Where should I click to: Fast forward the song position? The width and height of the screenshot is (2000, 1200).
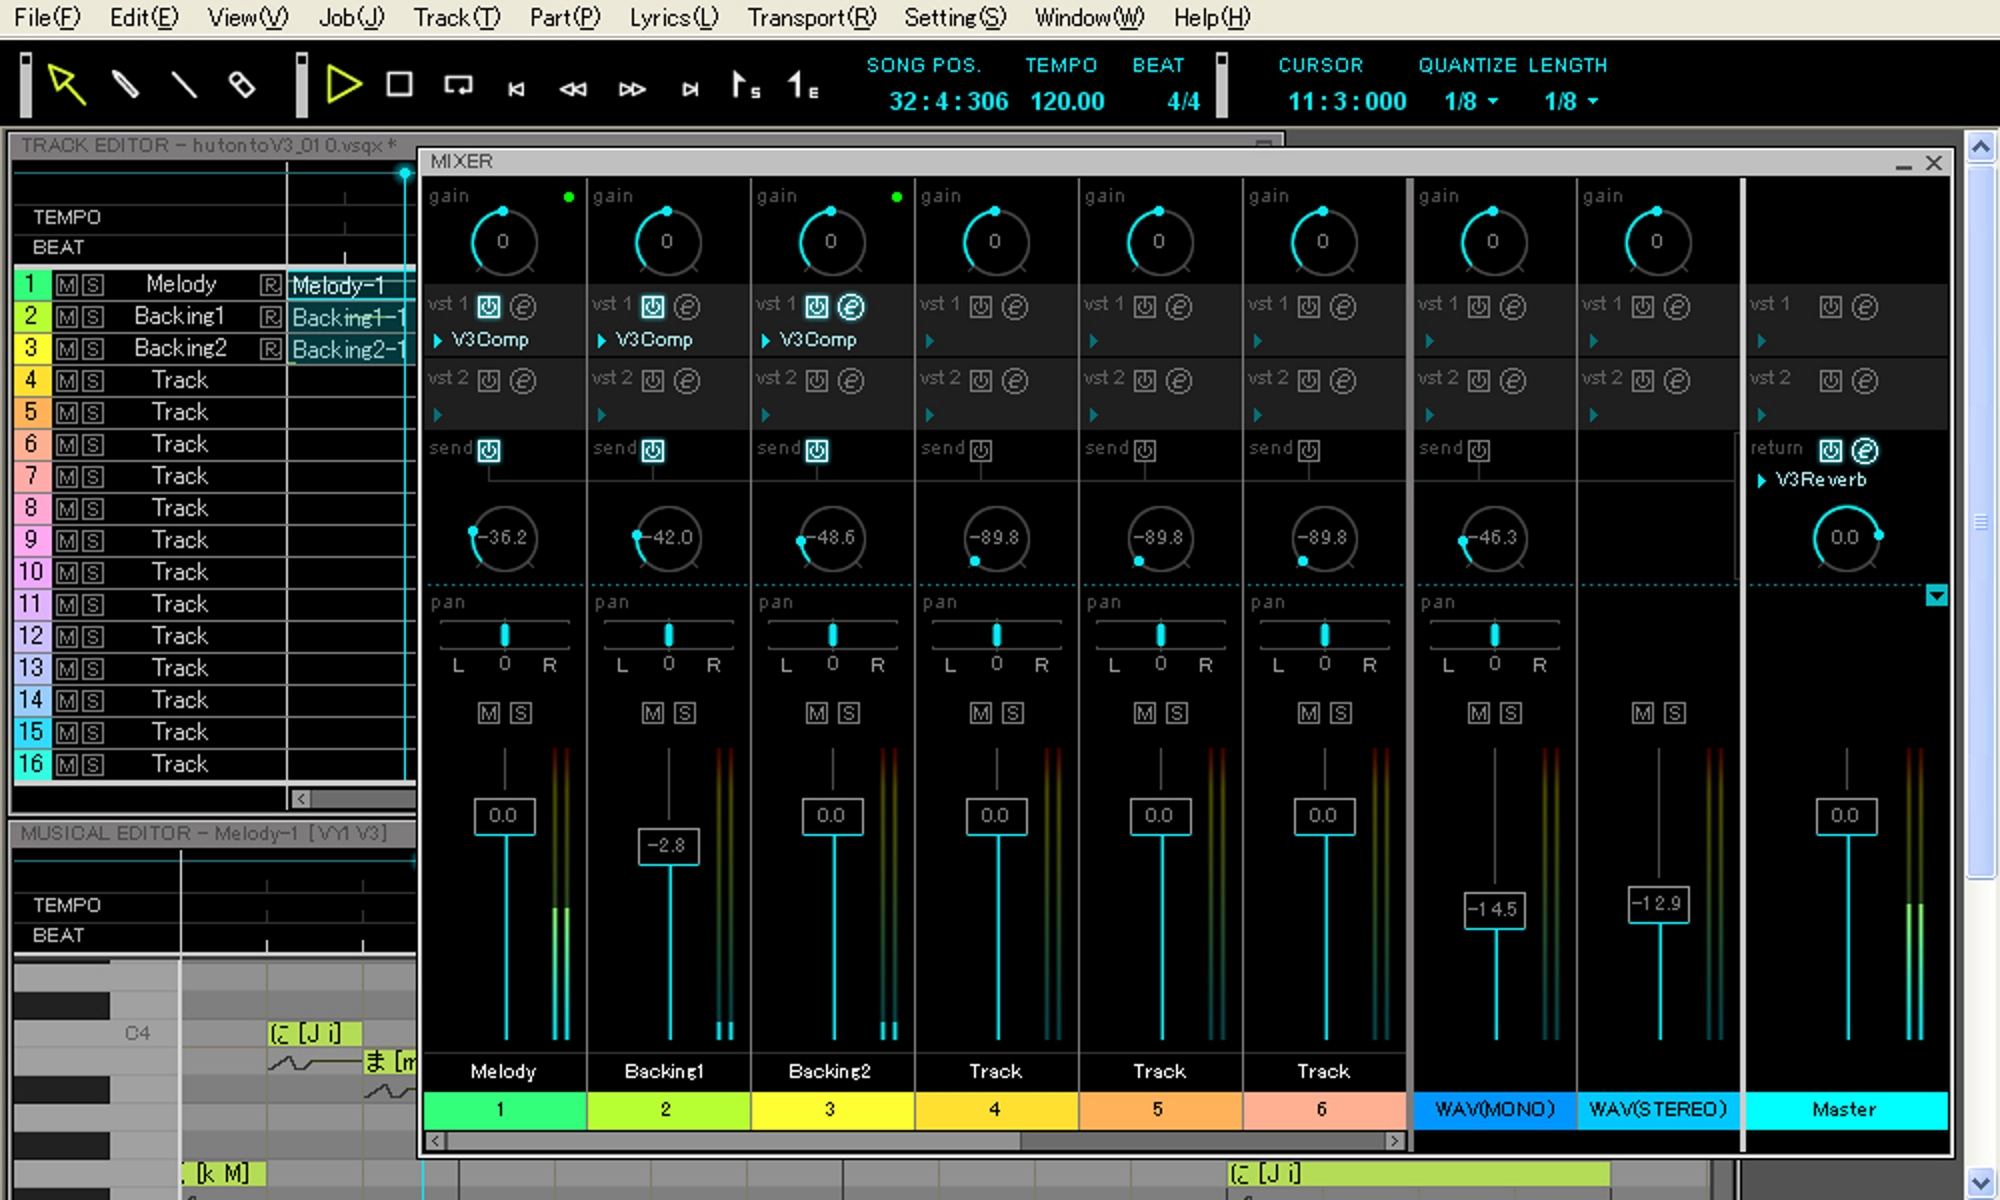pos(632,89)
